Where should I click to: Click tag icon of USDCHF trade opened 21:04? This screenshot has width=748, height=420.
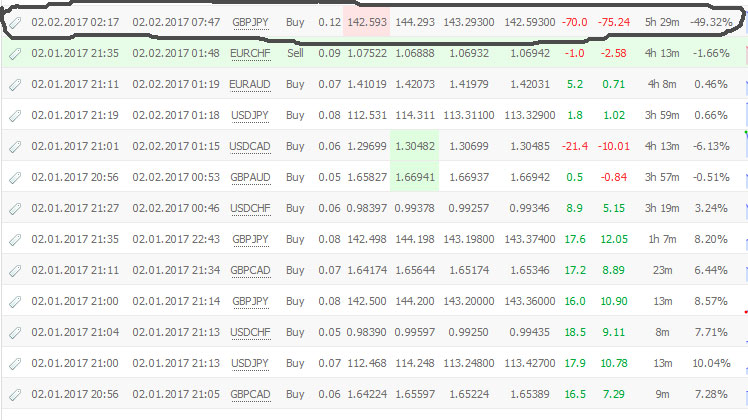[x=15, y=333]
